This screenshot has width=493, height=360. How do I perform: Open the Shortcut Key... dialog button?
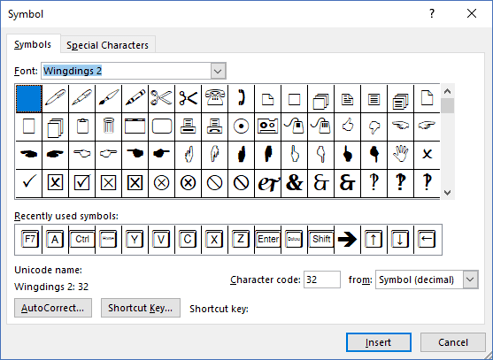coord(141,308)
